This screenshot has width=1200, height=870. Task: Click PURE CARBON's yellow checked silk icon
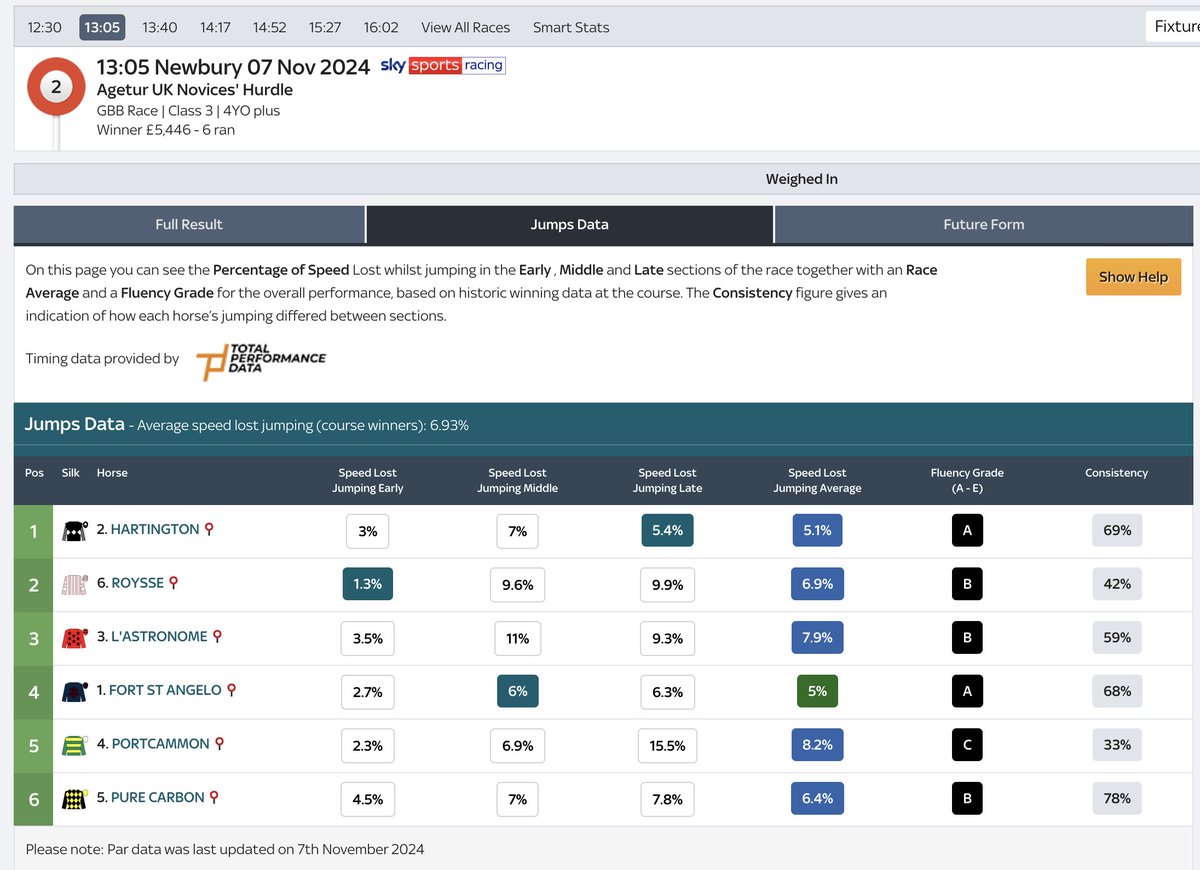pyautogui.click(x=73, y=799)
